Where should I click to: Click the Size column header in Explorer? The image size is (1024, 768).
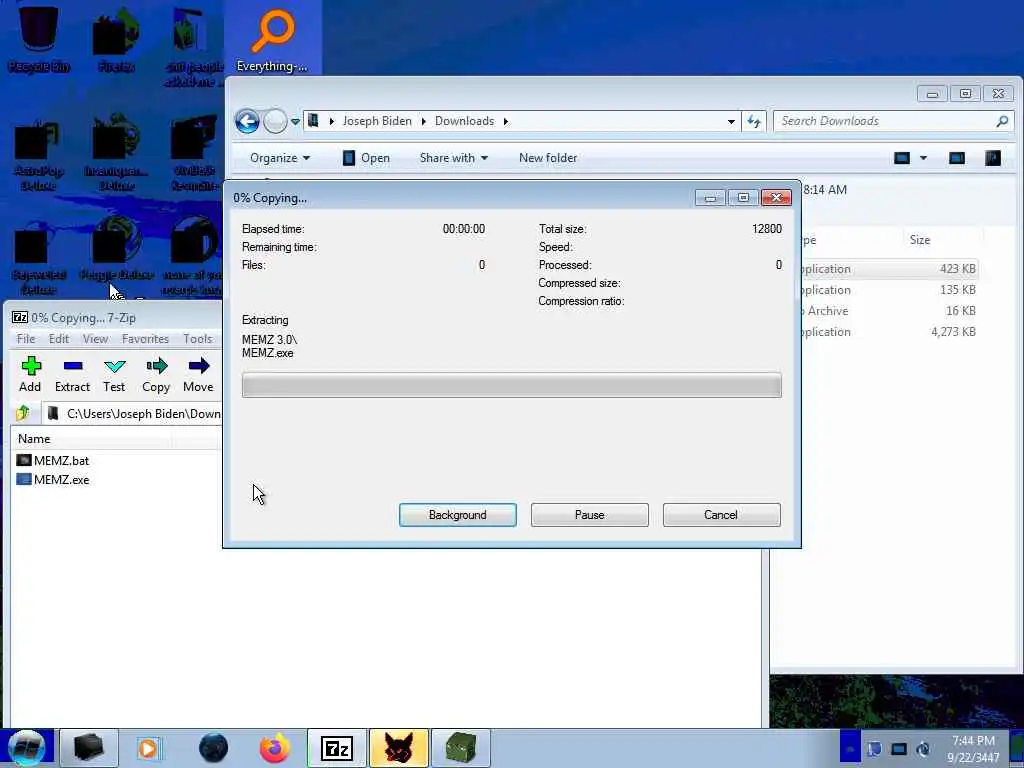click(x=920, y=240)
